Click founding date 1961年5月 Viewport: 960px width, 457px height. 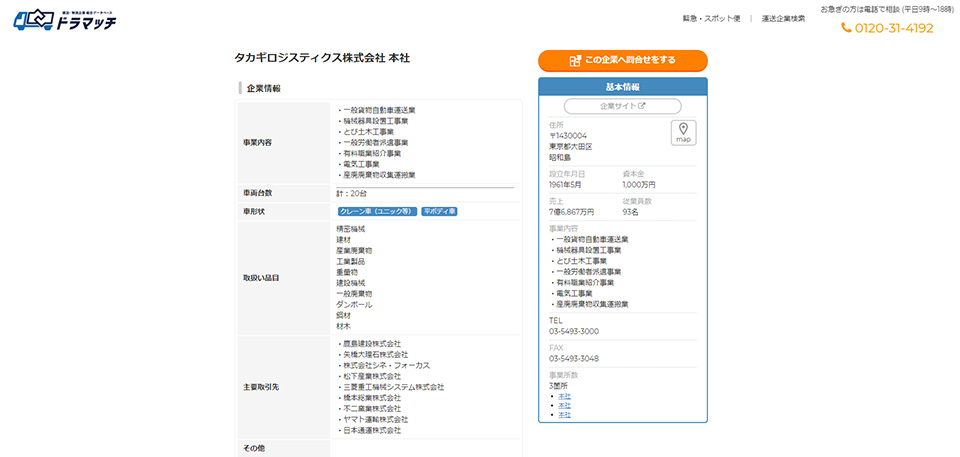click(x=567, y=184)
